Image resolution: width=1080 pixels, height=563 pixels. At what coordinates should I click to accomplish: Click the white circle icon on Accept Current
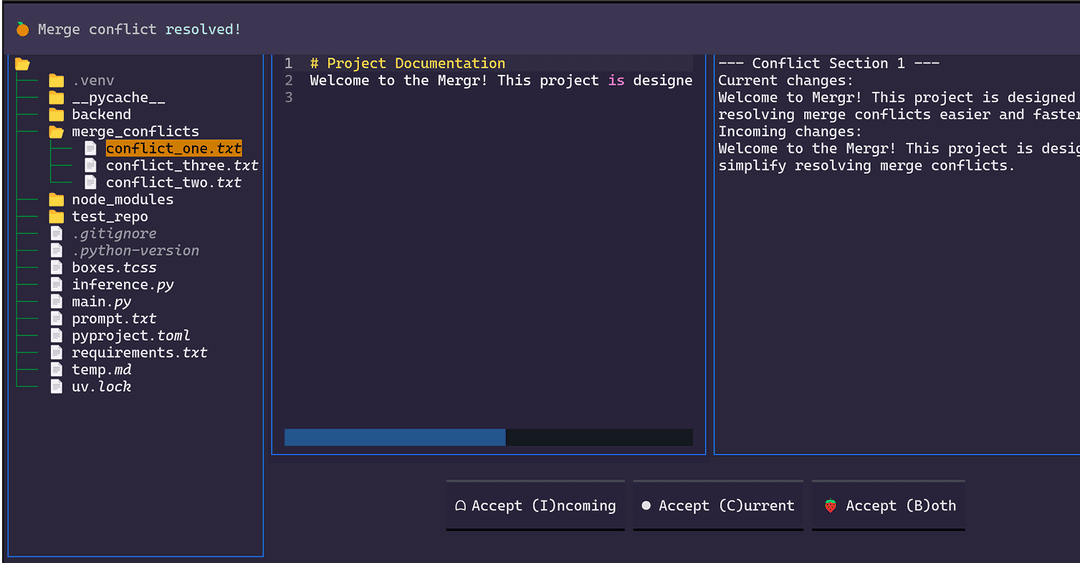click(x=646, y=506)
